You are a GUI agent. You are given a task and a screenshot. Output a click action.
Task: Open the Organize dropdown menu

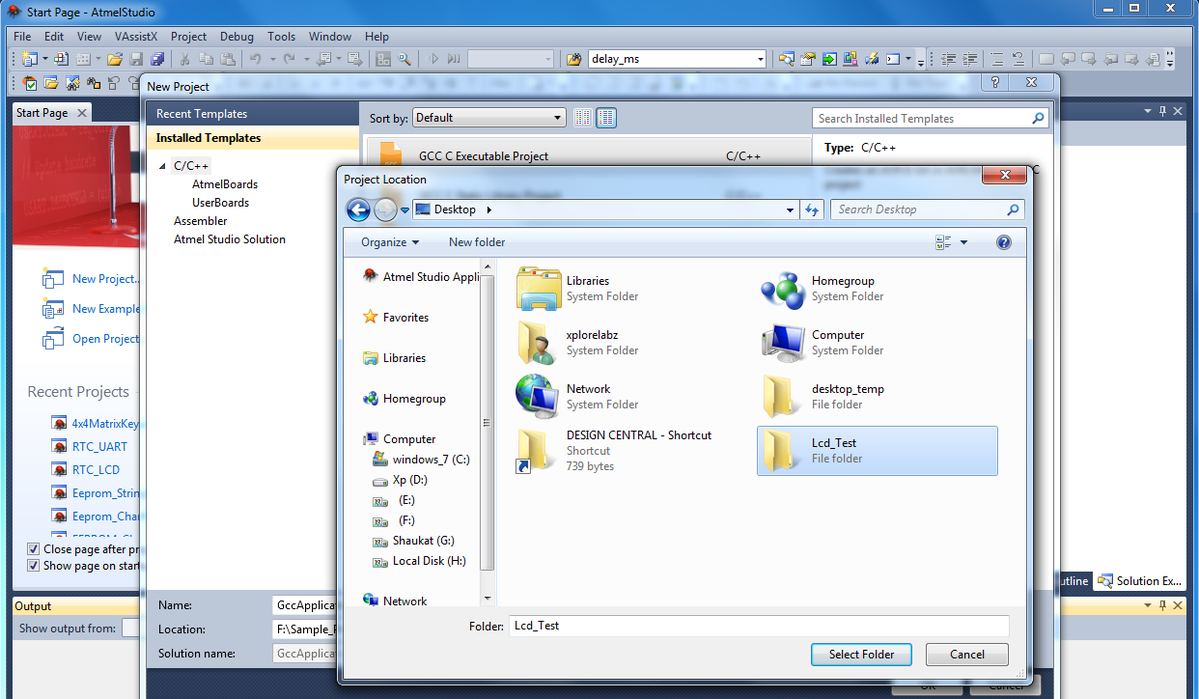(390, 242)
